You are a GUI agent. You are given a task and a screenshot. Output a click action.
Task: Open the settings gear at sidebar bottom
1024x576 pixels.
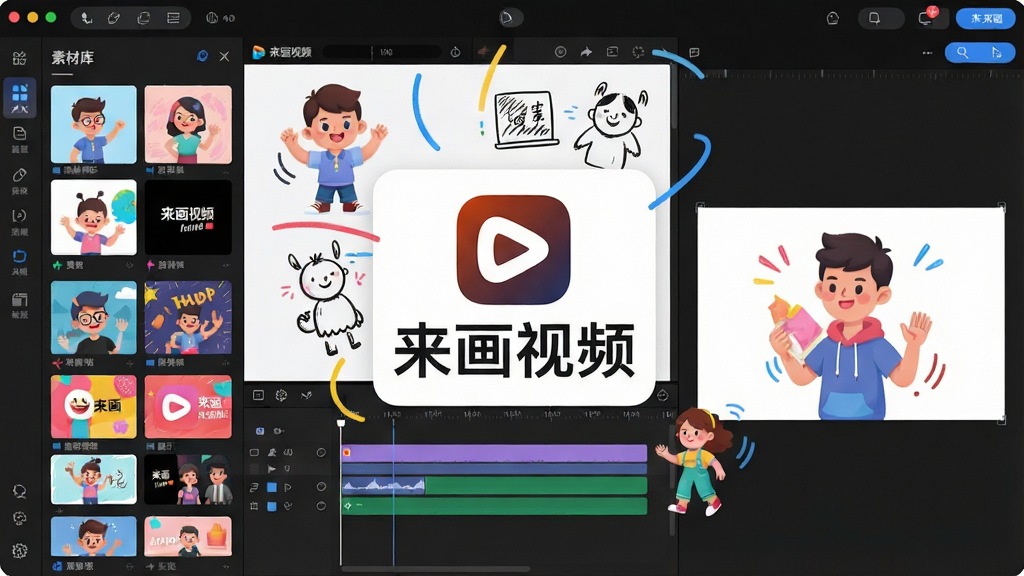coord(20,551)
